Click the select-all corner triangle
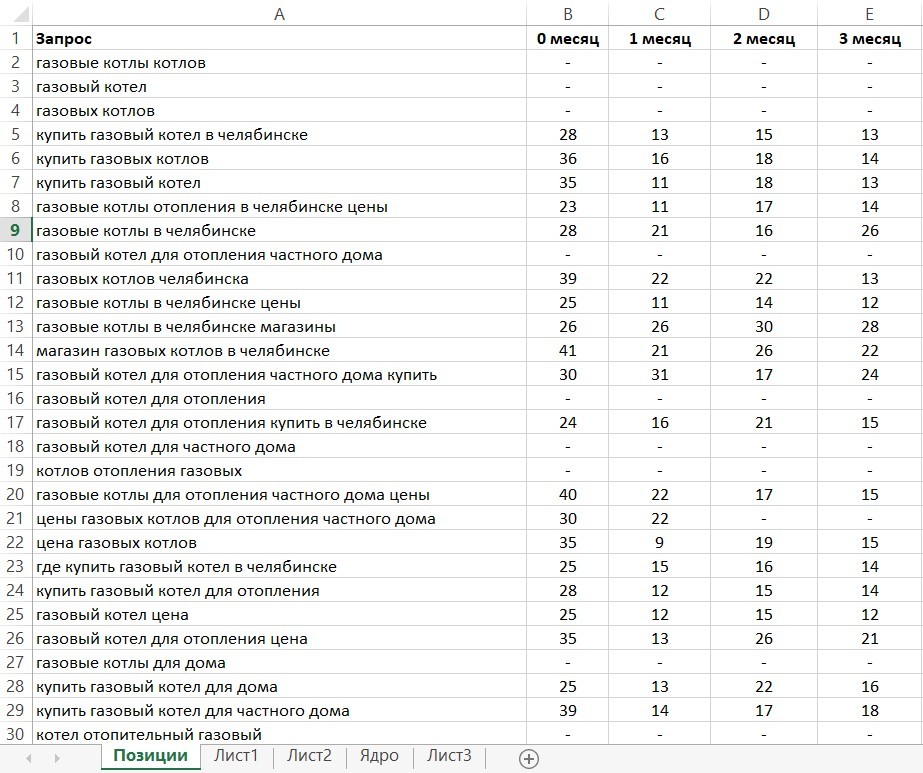Screen dimensions: 923x773 coord(15,13)
